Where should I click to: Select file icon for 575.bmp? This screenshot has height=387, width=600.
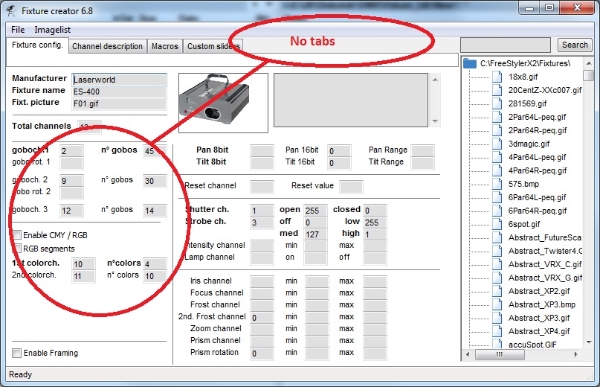[497, 184]
